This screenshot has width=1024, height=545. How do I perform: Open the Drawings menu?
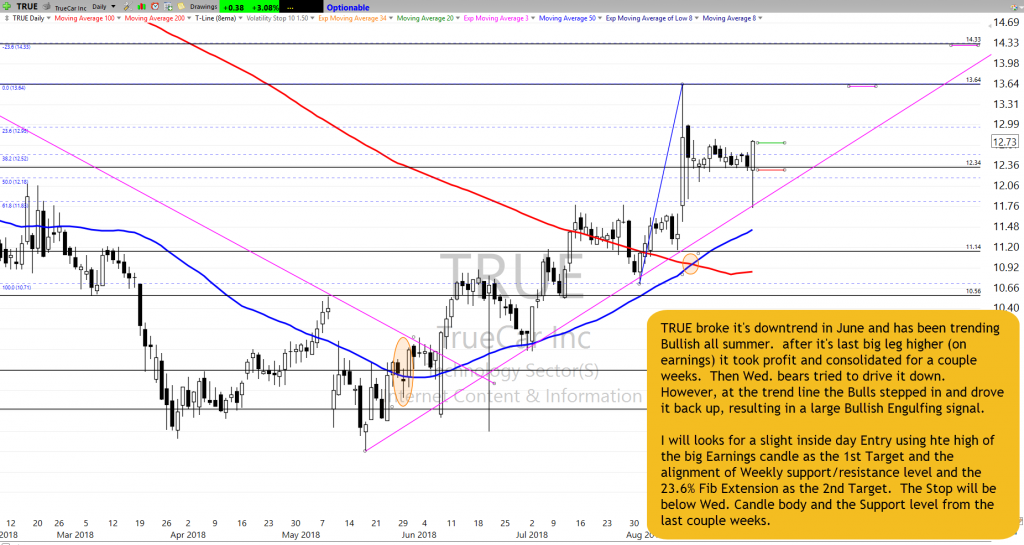coord(204,7)
